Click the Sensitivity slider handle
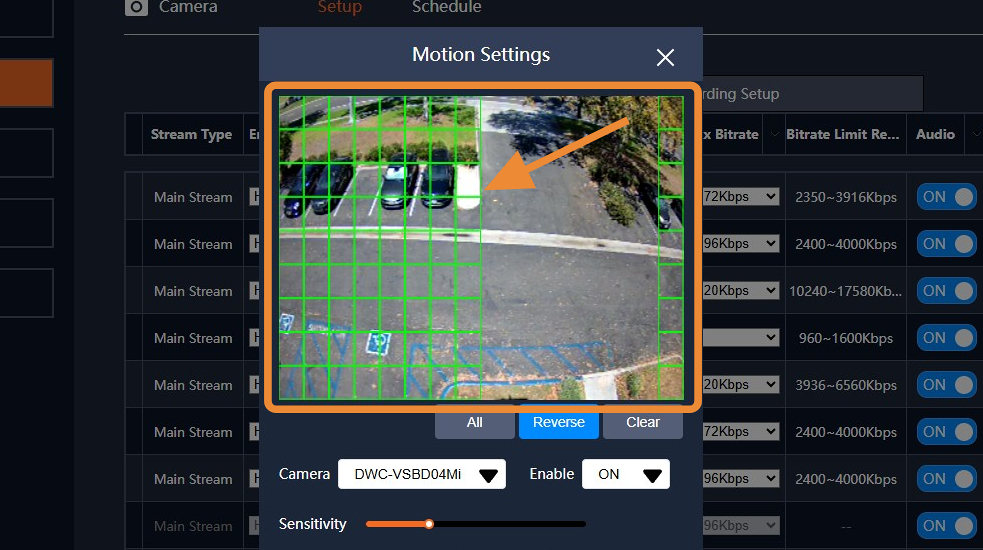Viewport: 983px width, 550px height. tap(429, 524)
